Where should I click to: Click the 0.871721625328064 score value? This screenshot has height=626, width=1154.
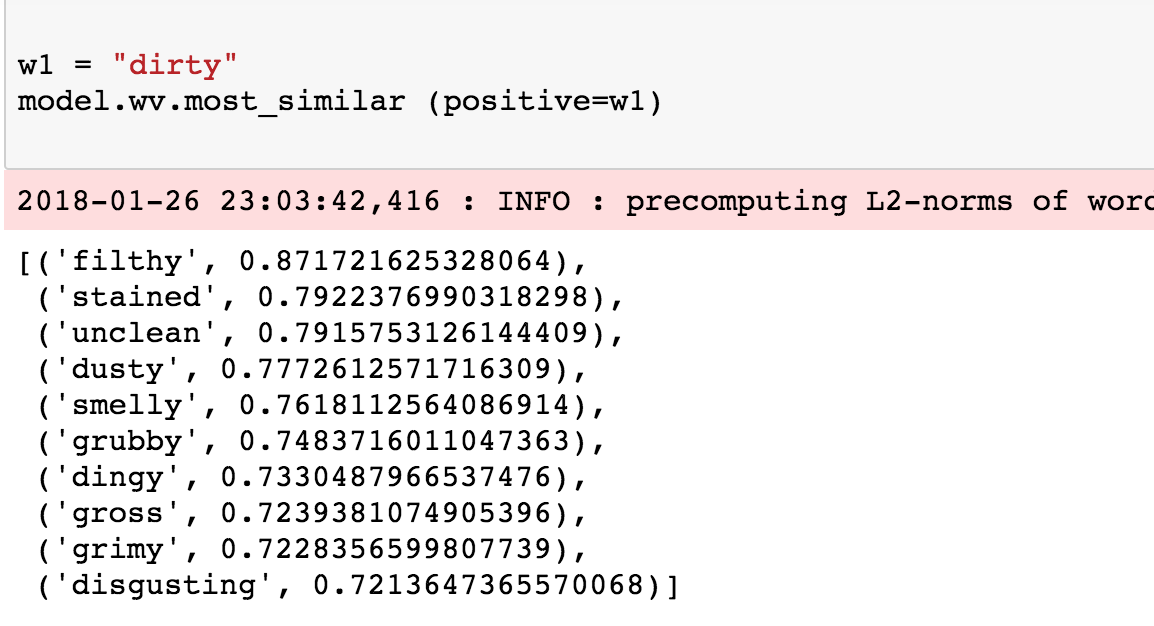coord(394,262)
